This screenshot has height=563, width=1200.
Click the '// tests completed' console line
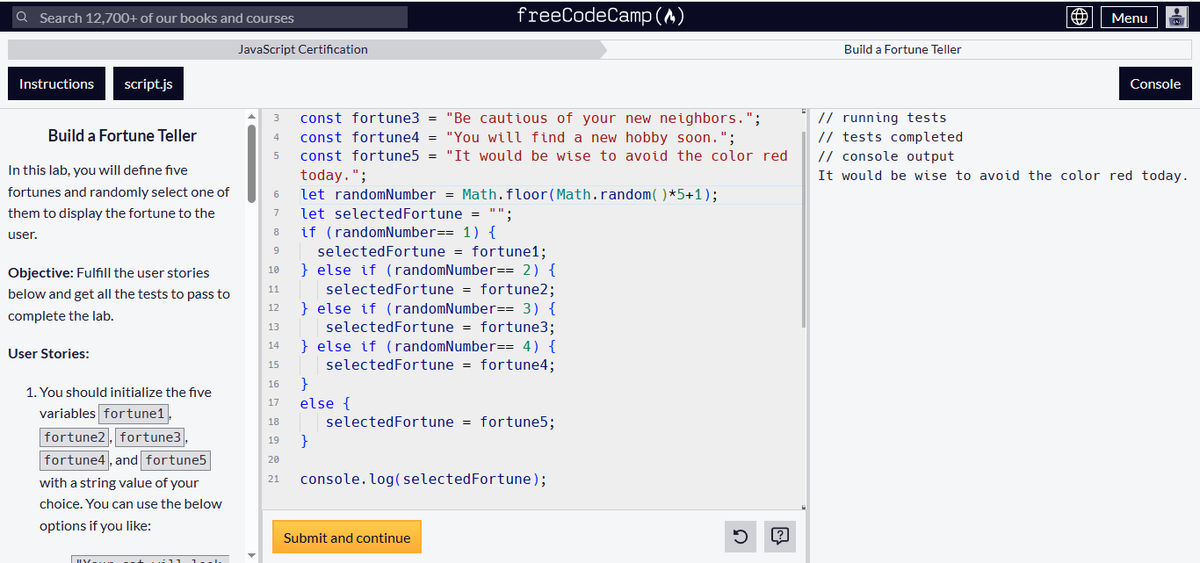(890, 137)
